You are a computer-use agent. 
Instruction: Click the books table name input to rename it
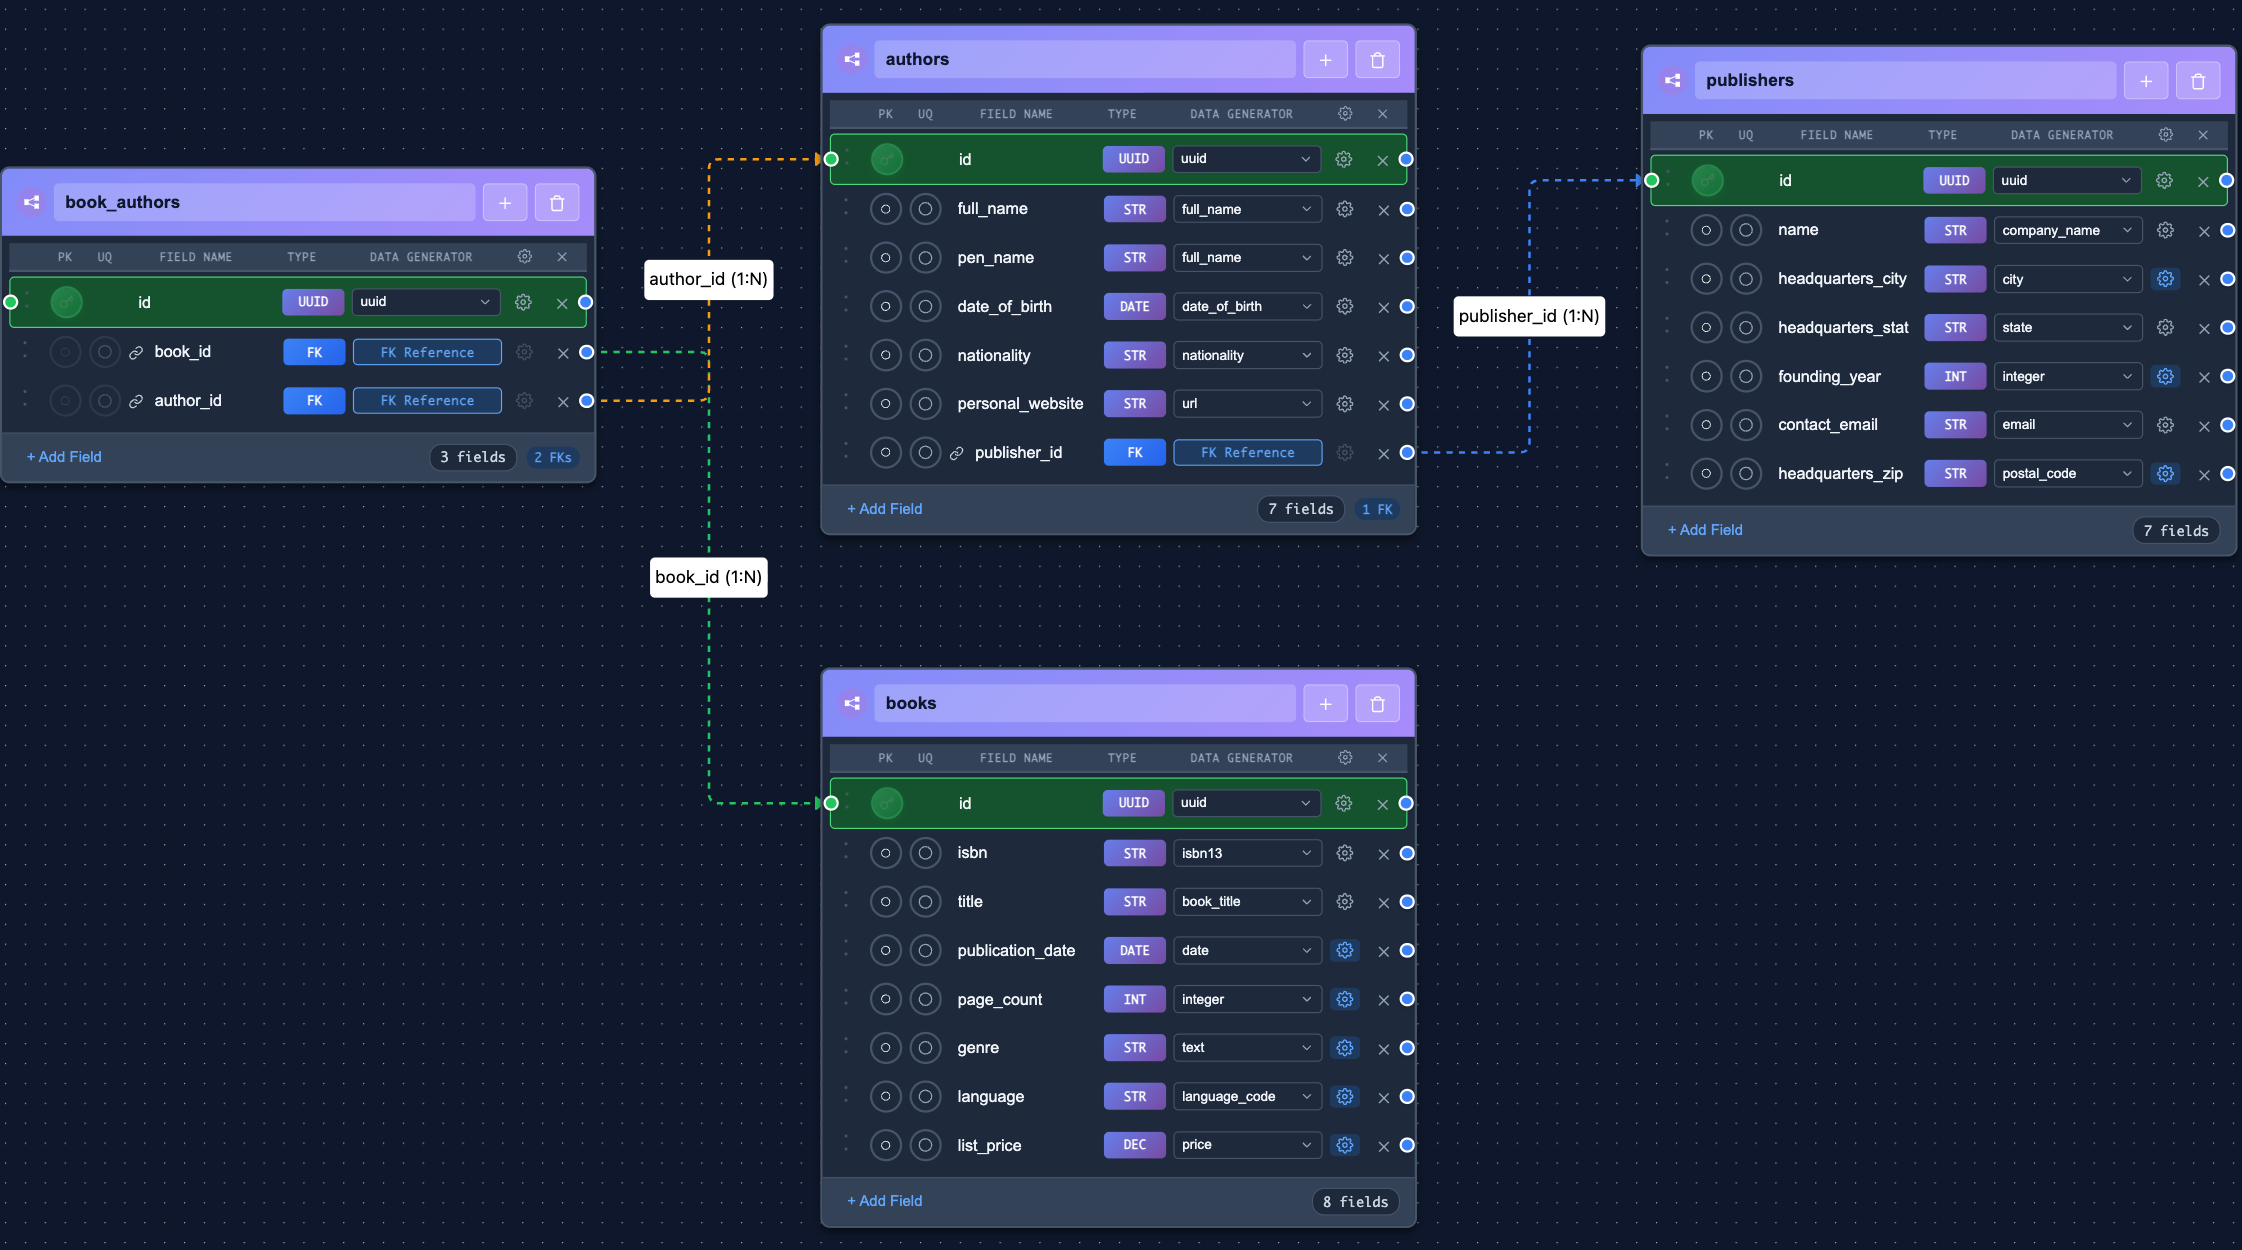coord(1084,703)
